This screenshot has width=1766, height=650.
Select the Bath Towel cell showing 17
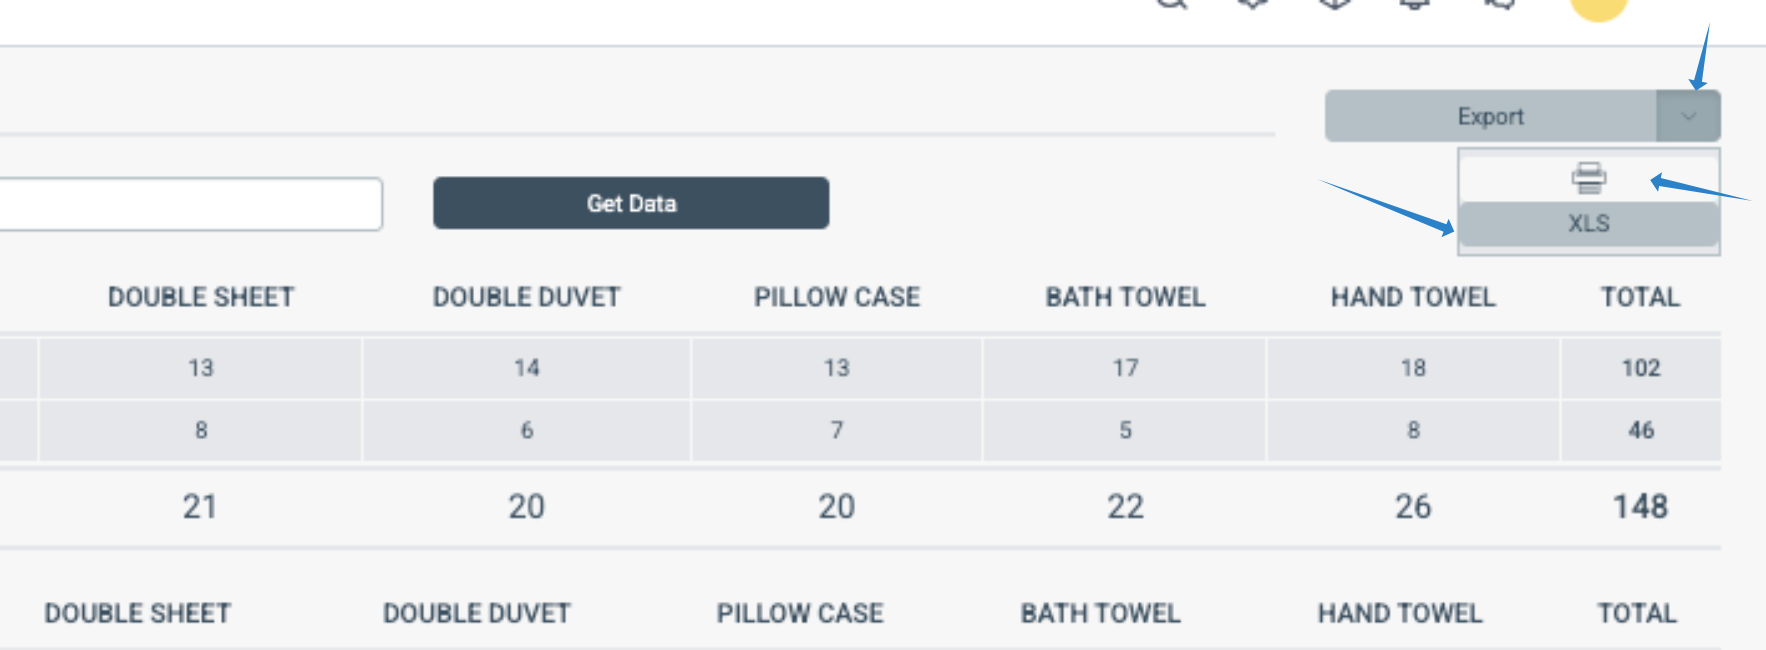[1125, 368]
